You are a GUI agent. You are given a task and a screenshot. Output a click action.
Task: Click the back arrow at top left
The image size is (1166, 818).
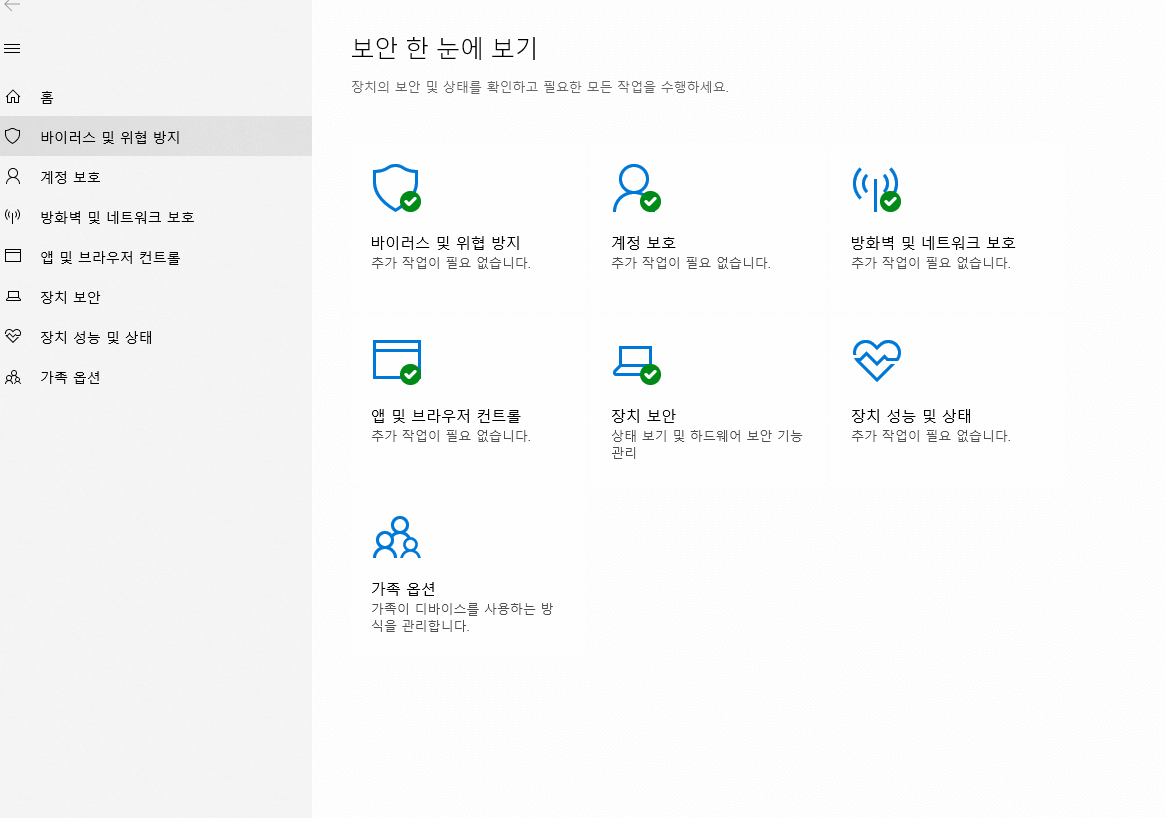coord(14,8)
